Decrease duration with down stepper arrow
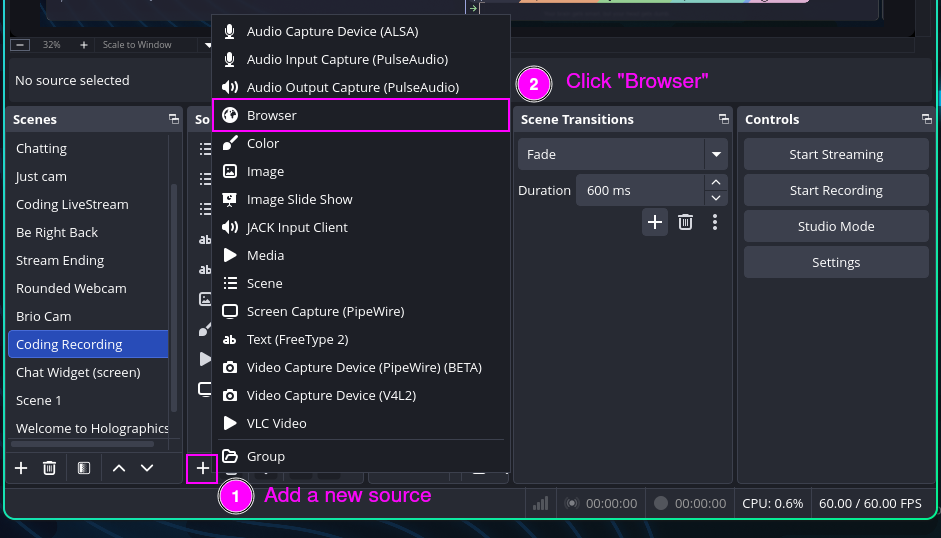The height and width of the screenshot is (538, 941). point(716,198)
